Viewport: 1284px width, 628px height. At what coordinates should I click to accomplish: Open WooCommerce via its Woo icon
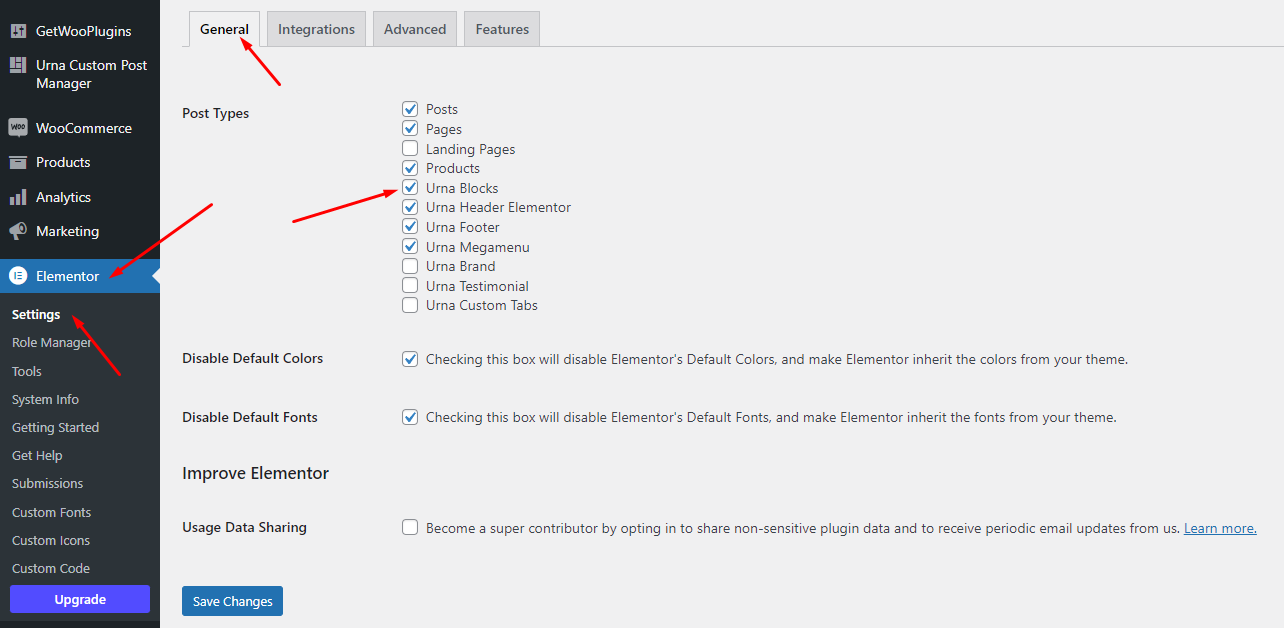18,128
